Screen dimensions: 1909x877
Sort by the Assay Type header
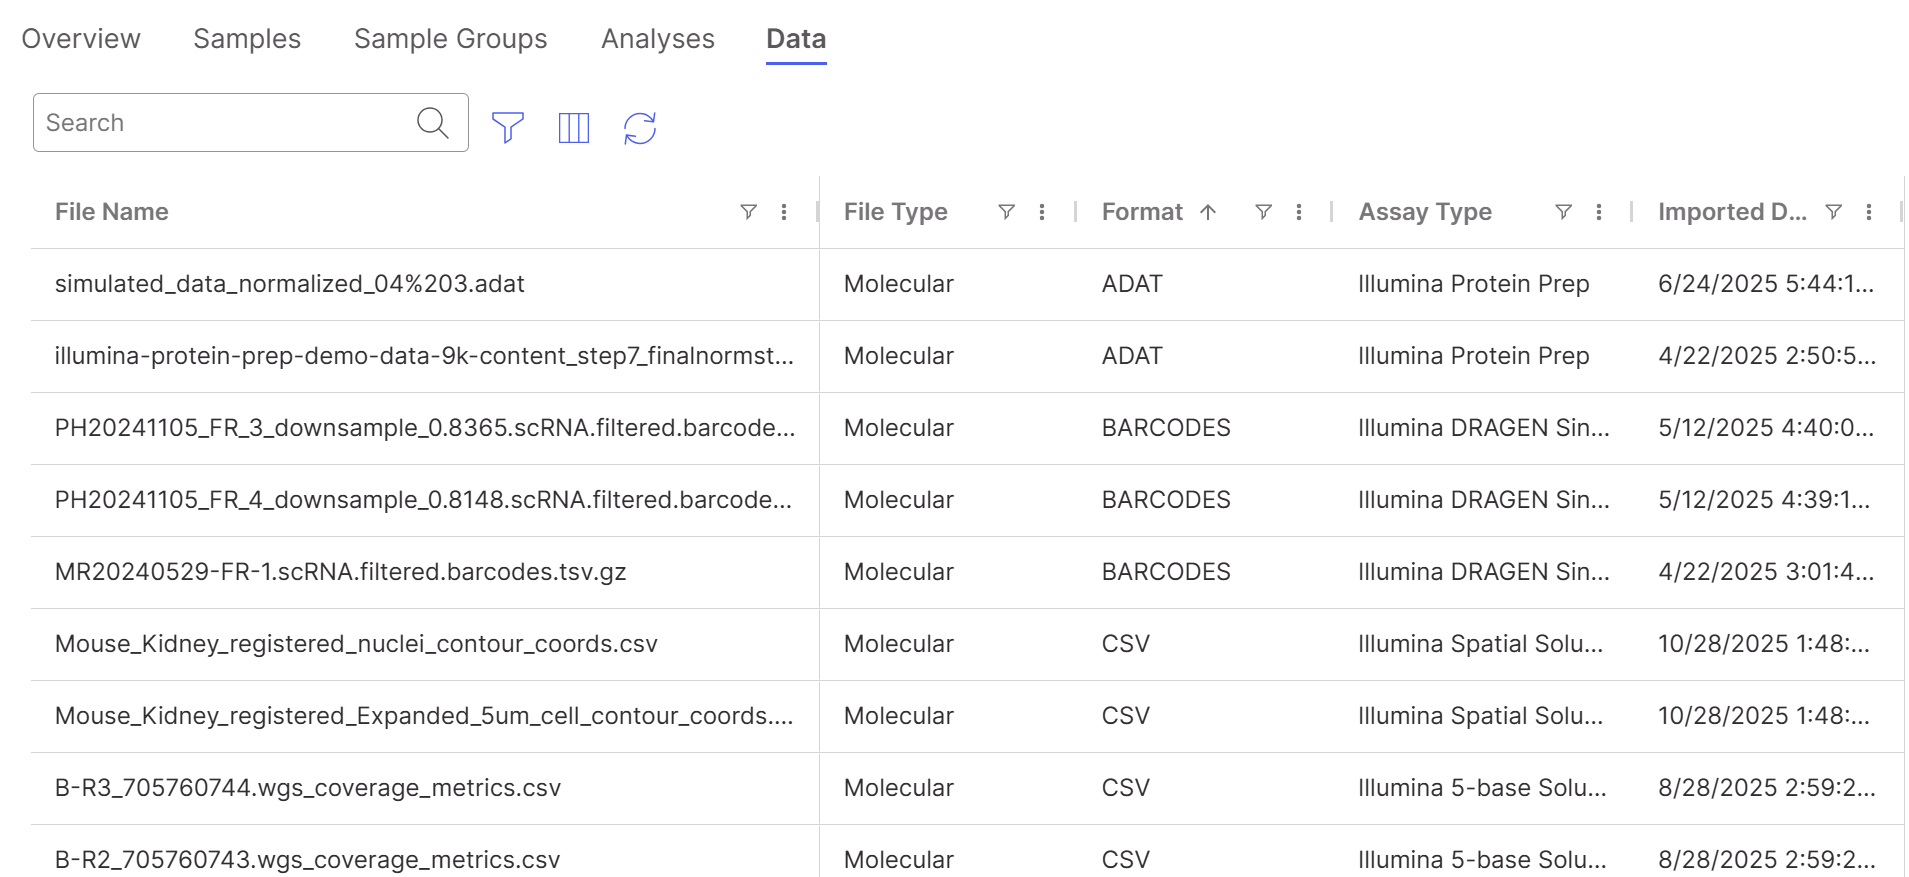tap(1424, 212)
